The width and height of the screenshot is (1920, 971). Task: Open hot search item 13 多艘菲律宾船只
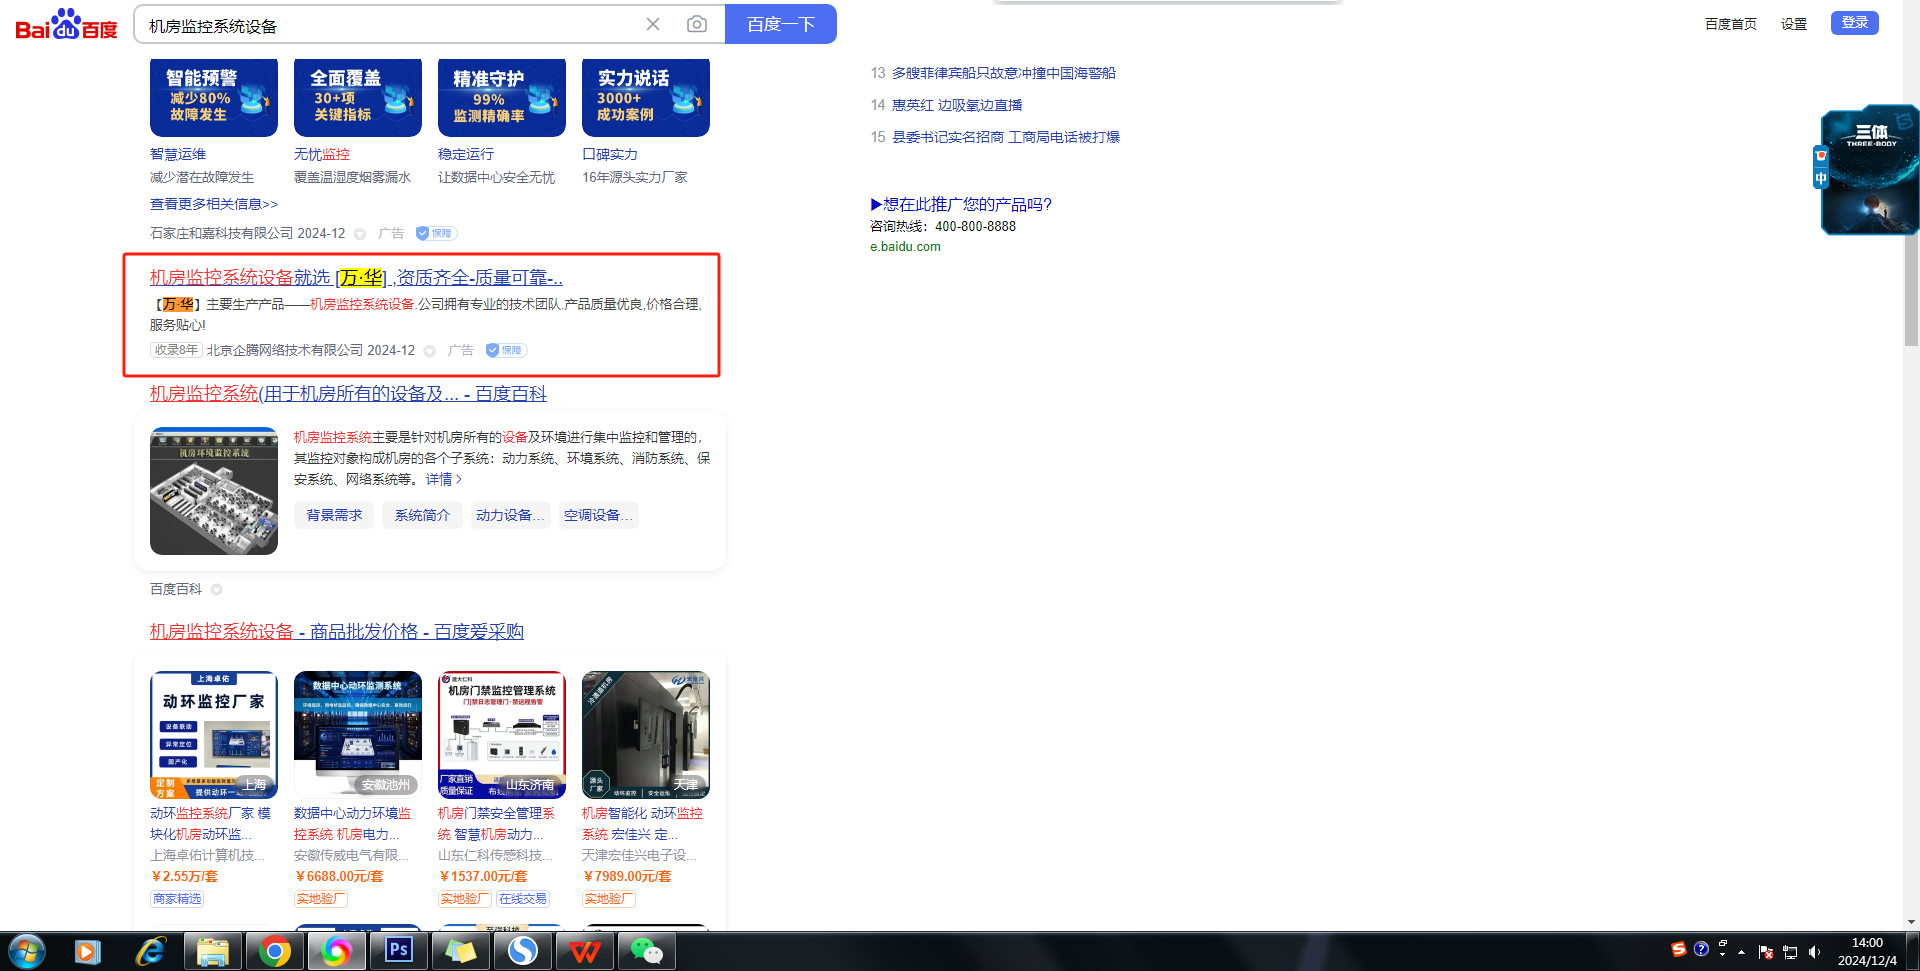click(1004, 73)
